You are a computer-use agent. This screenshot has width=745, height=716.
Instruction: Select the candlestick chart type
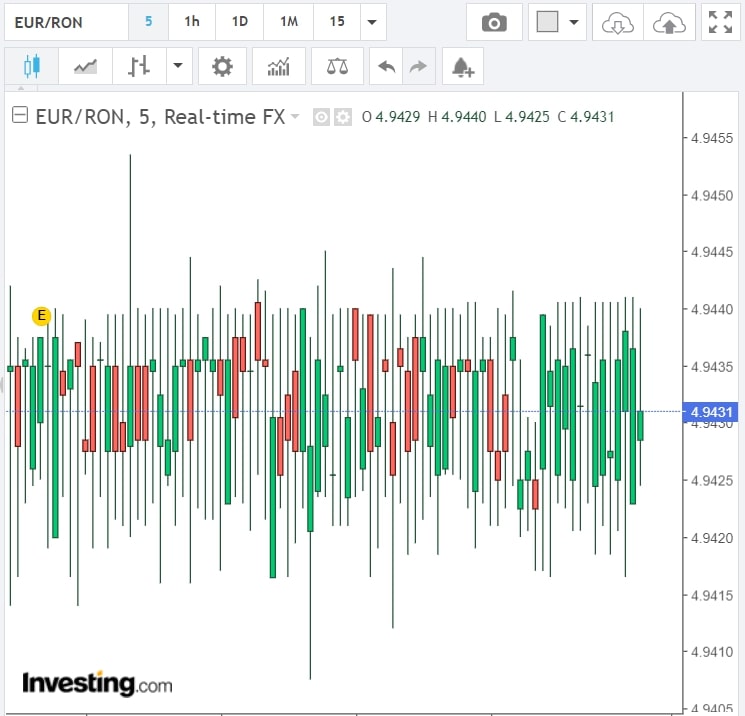point(31,67)
